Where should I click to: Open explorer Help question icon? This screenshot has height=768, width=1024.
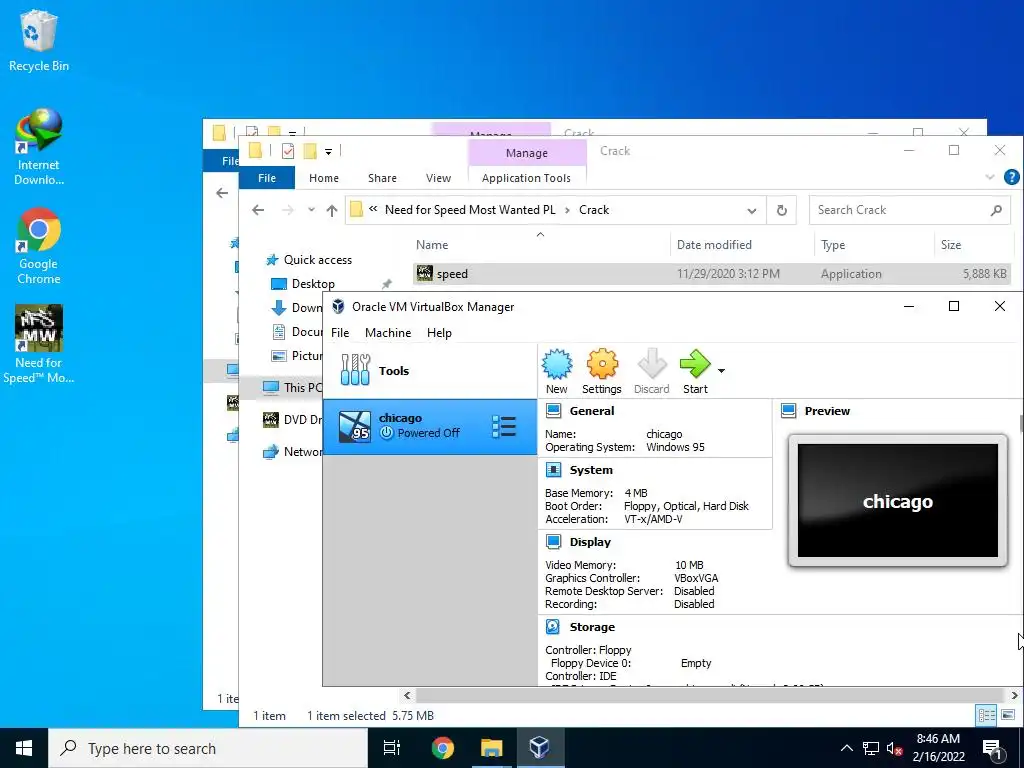click(x=1012, y=177)
